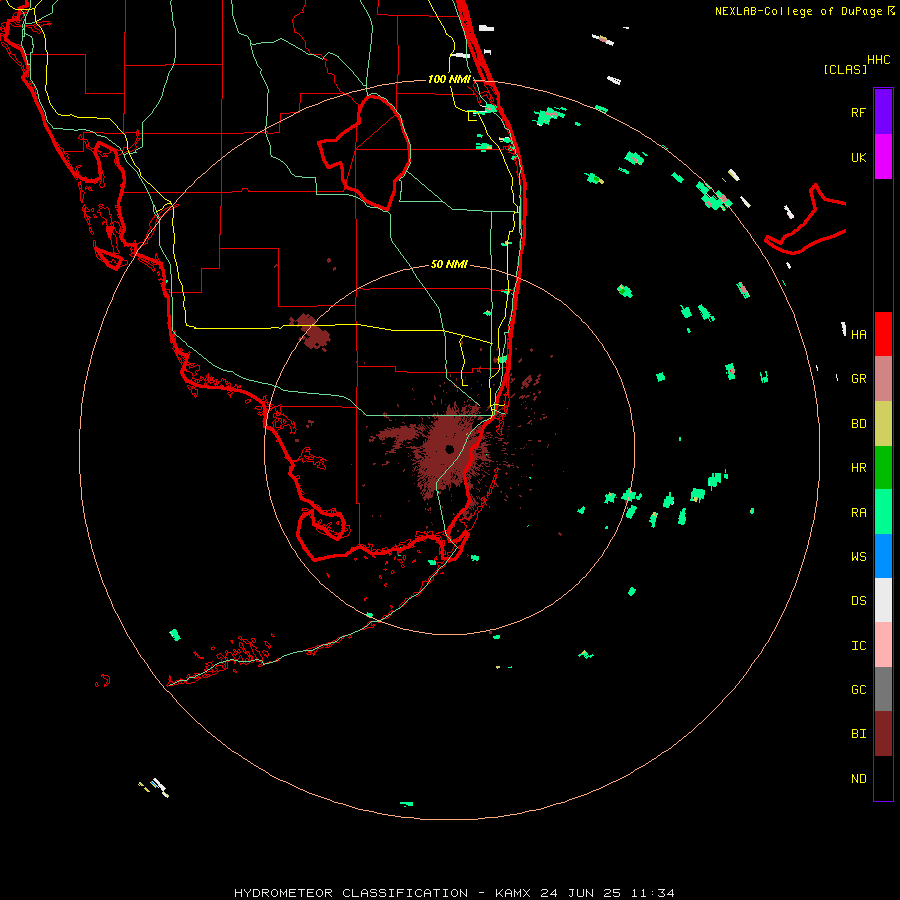Click the 24 JUN 25 date text

(580, 893)
